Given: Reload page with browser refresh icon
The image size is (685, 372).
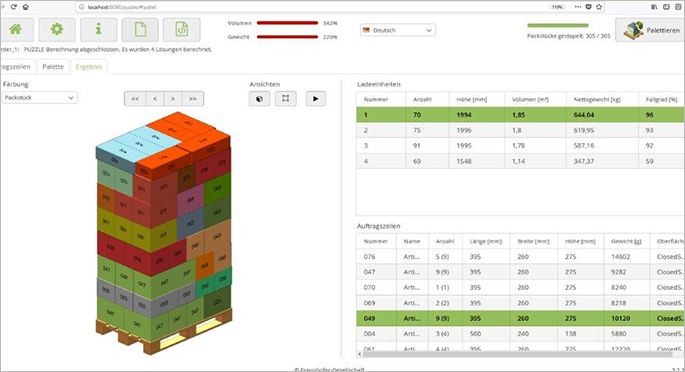Looking at the screenshot, I should click(x=14, y=7).
